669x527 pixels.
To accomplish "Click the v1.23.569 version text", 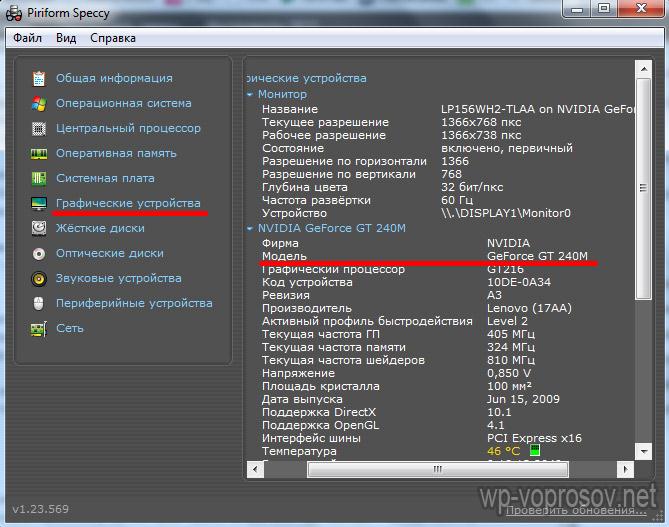I will [41, 509].
